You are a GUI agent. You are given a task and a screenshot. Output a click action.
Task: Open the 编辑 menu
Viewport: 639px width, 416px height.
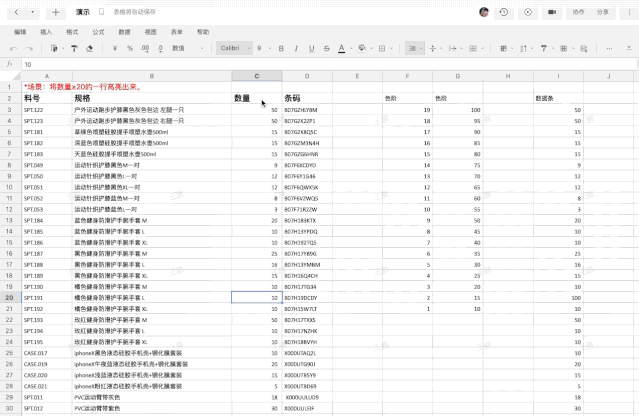pyautogui.click(x=20, y=32)
